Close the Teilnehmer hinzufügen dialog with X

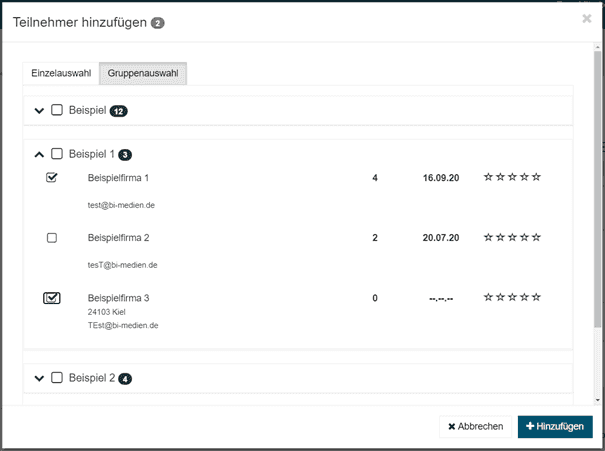[x=586, y=18]
